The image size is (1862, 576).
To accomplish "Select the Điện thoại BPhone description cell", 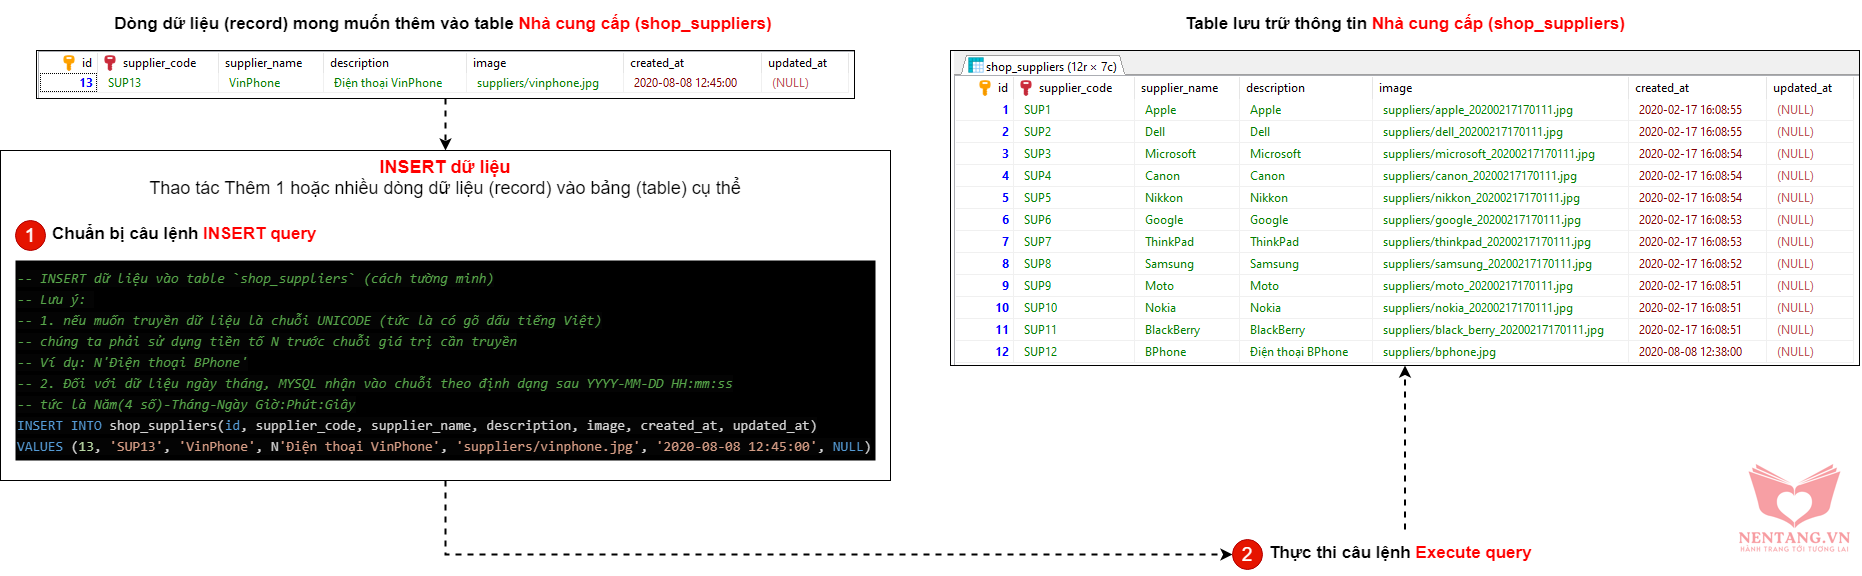I will tap(1298, 352).
